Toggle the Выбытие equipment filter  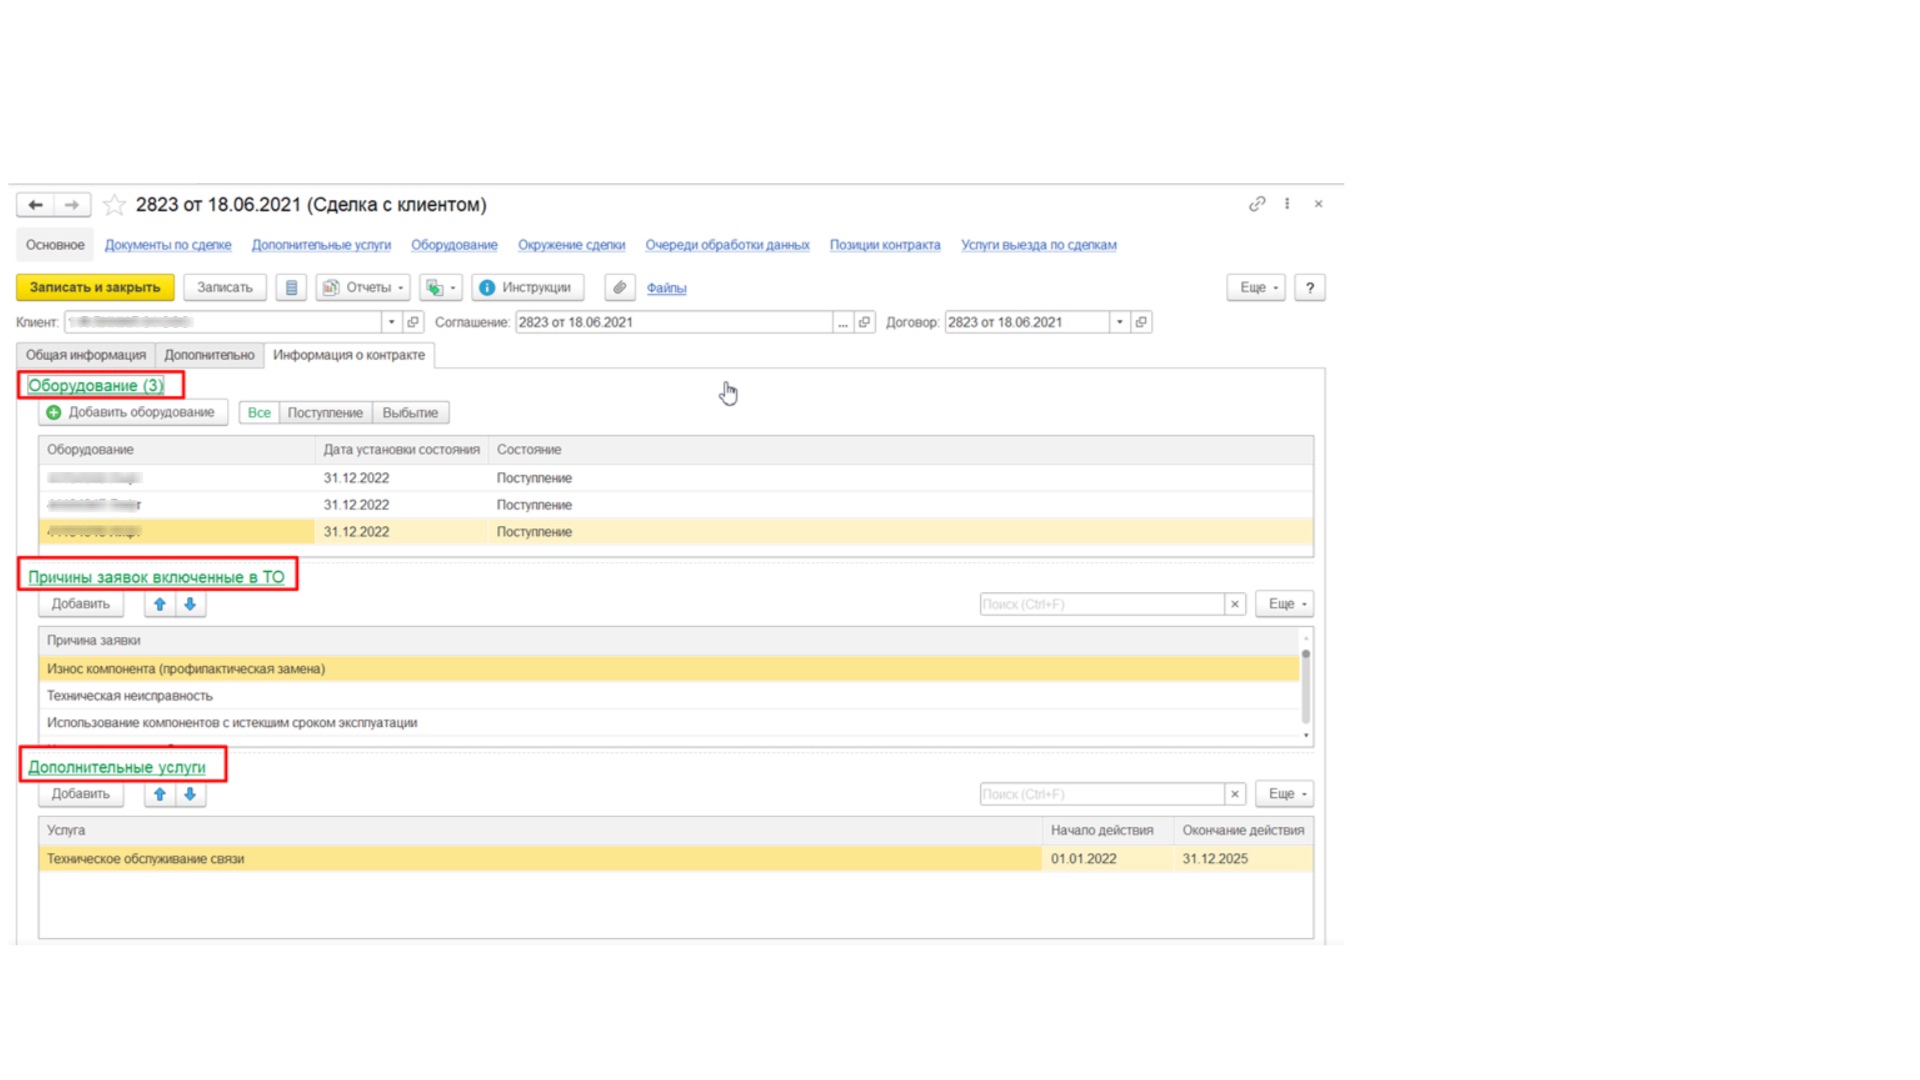(x=410, y=413)
